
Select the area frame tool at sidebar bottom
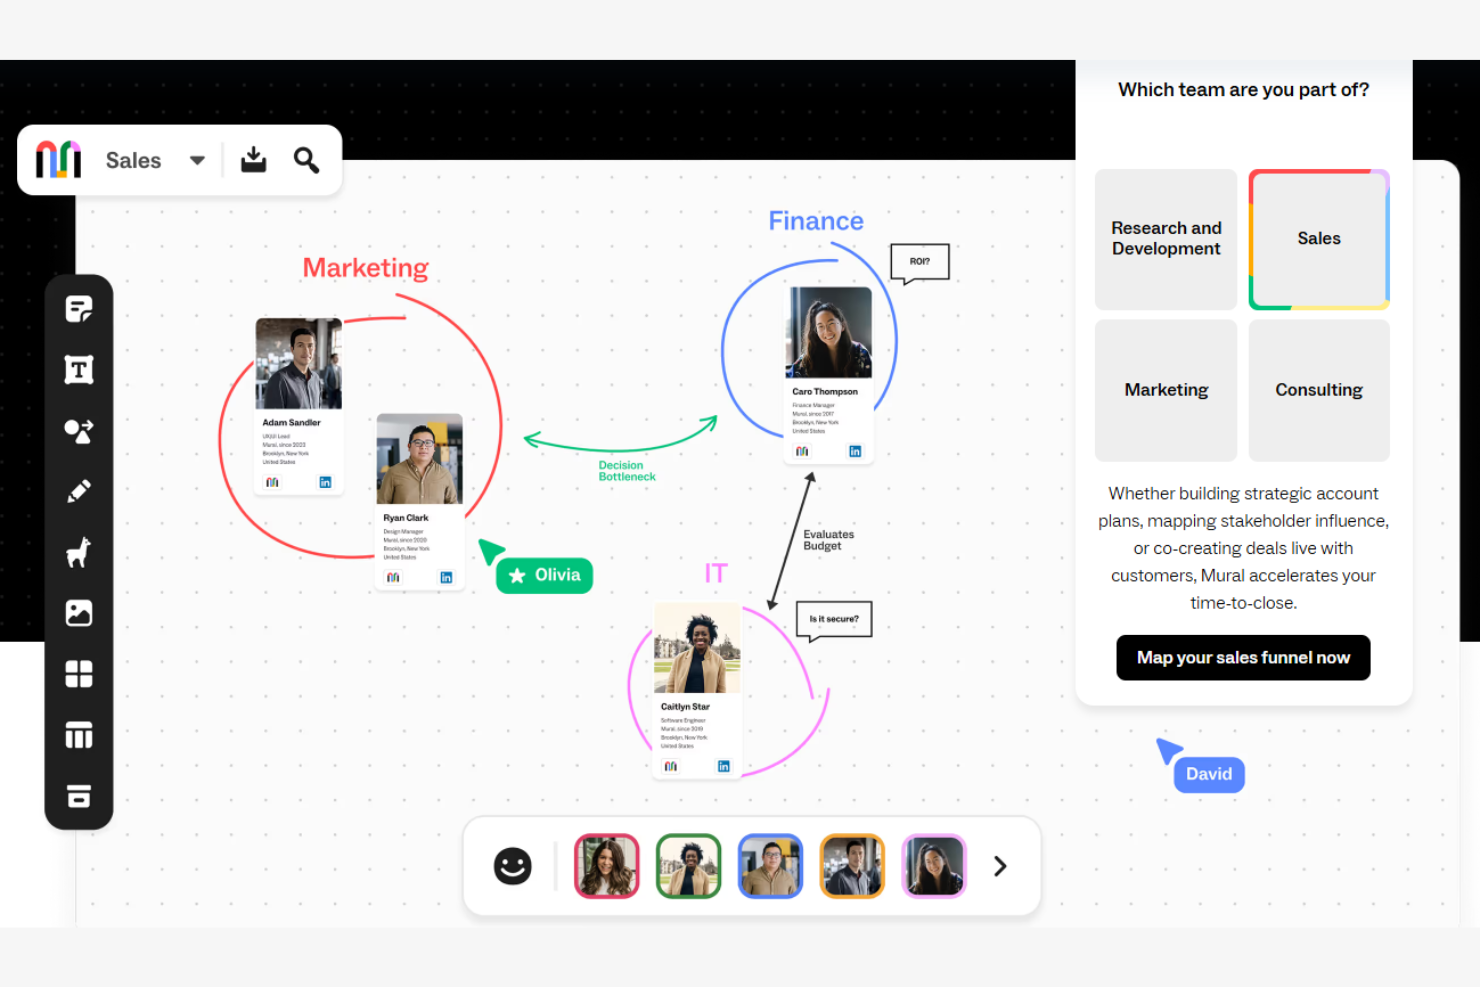[x=79, y=796]
